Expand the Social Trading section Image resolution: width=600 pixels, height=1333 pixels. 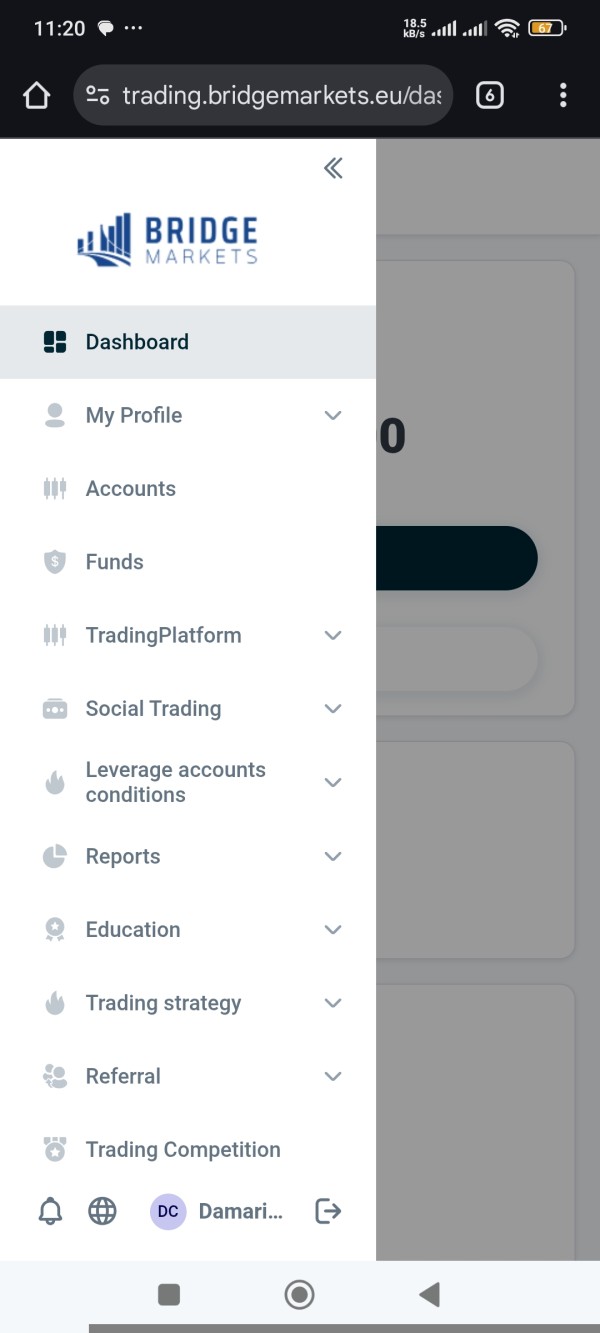(x=333, y=709)
